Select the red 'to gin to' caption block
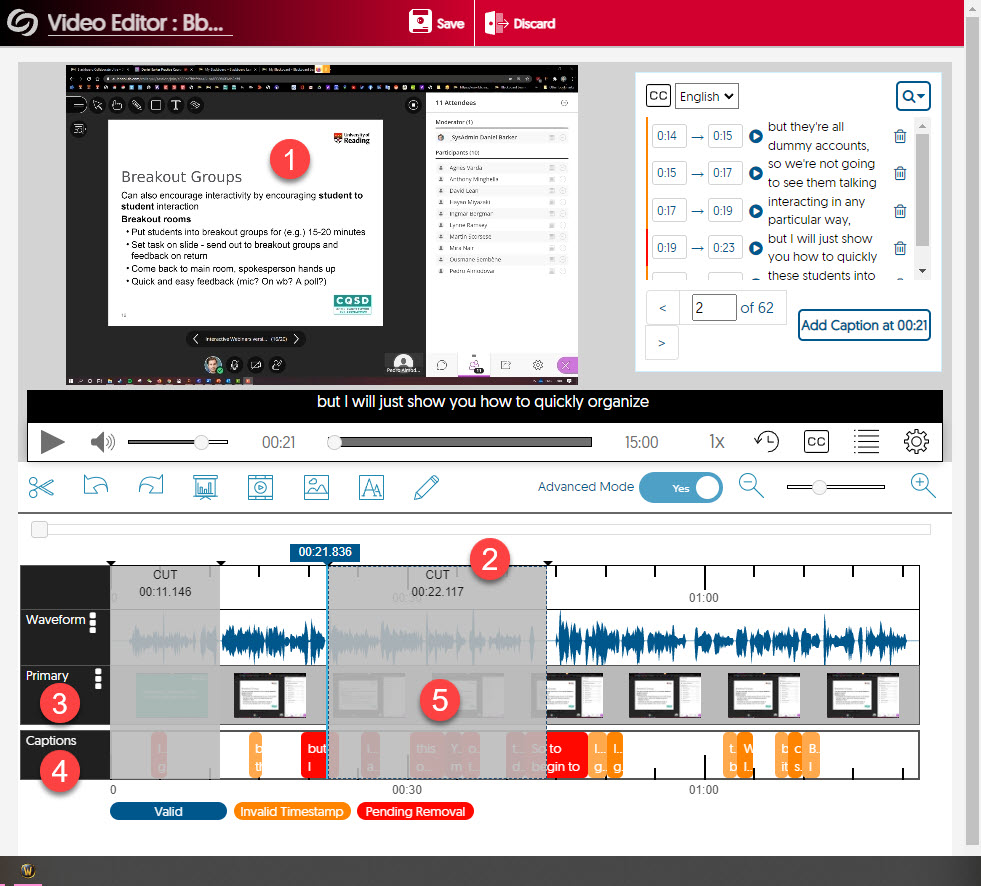Viewport: 981px width, 886px height. click(566, 756)
